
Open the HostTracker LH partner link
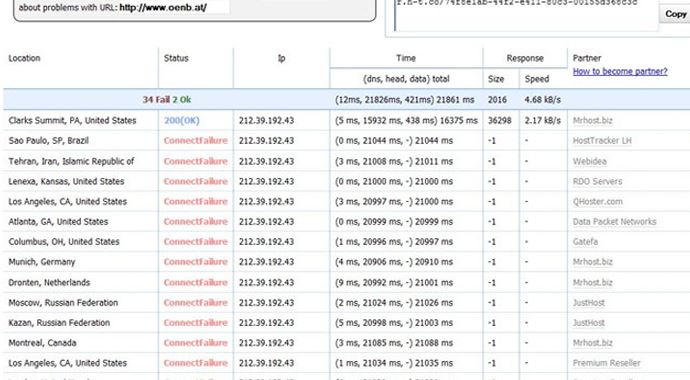click(602, 141)
